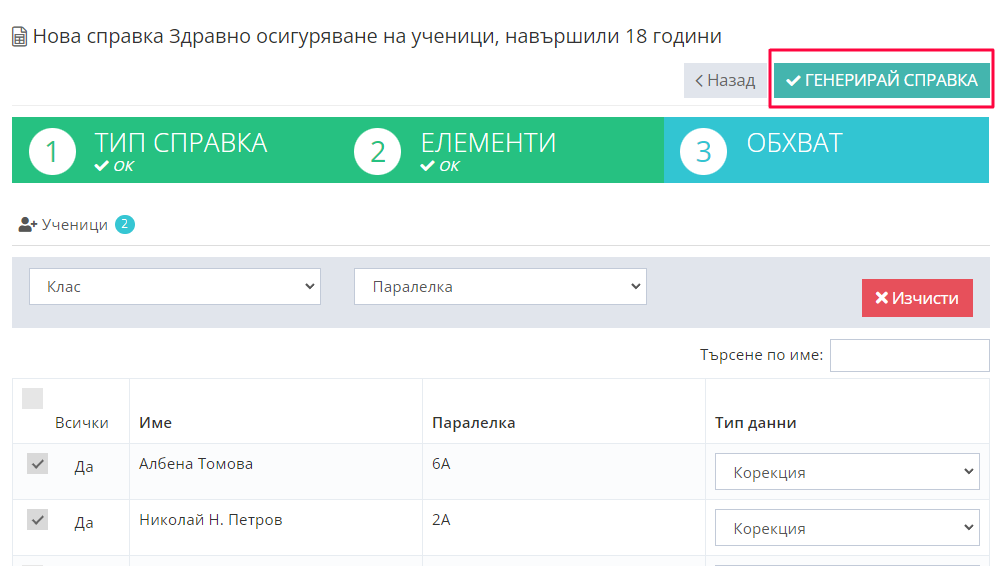
Task: Click the Търсене по име search field
Action: (909, 355)
